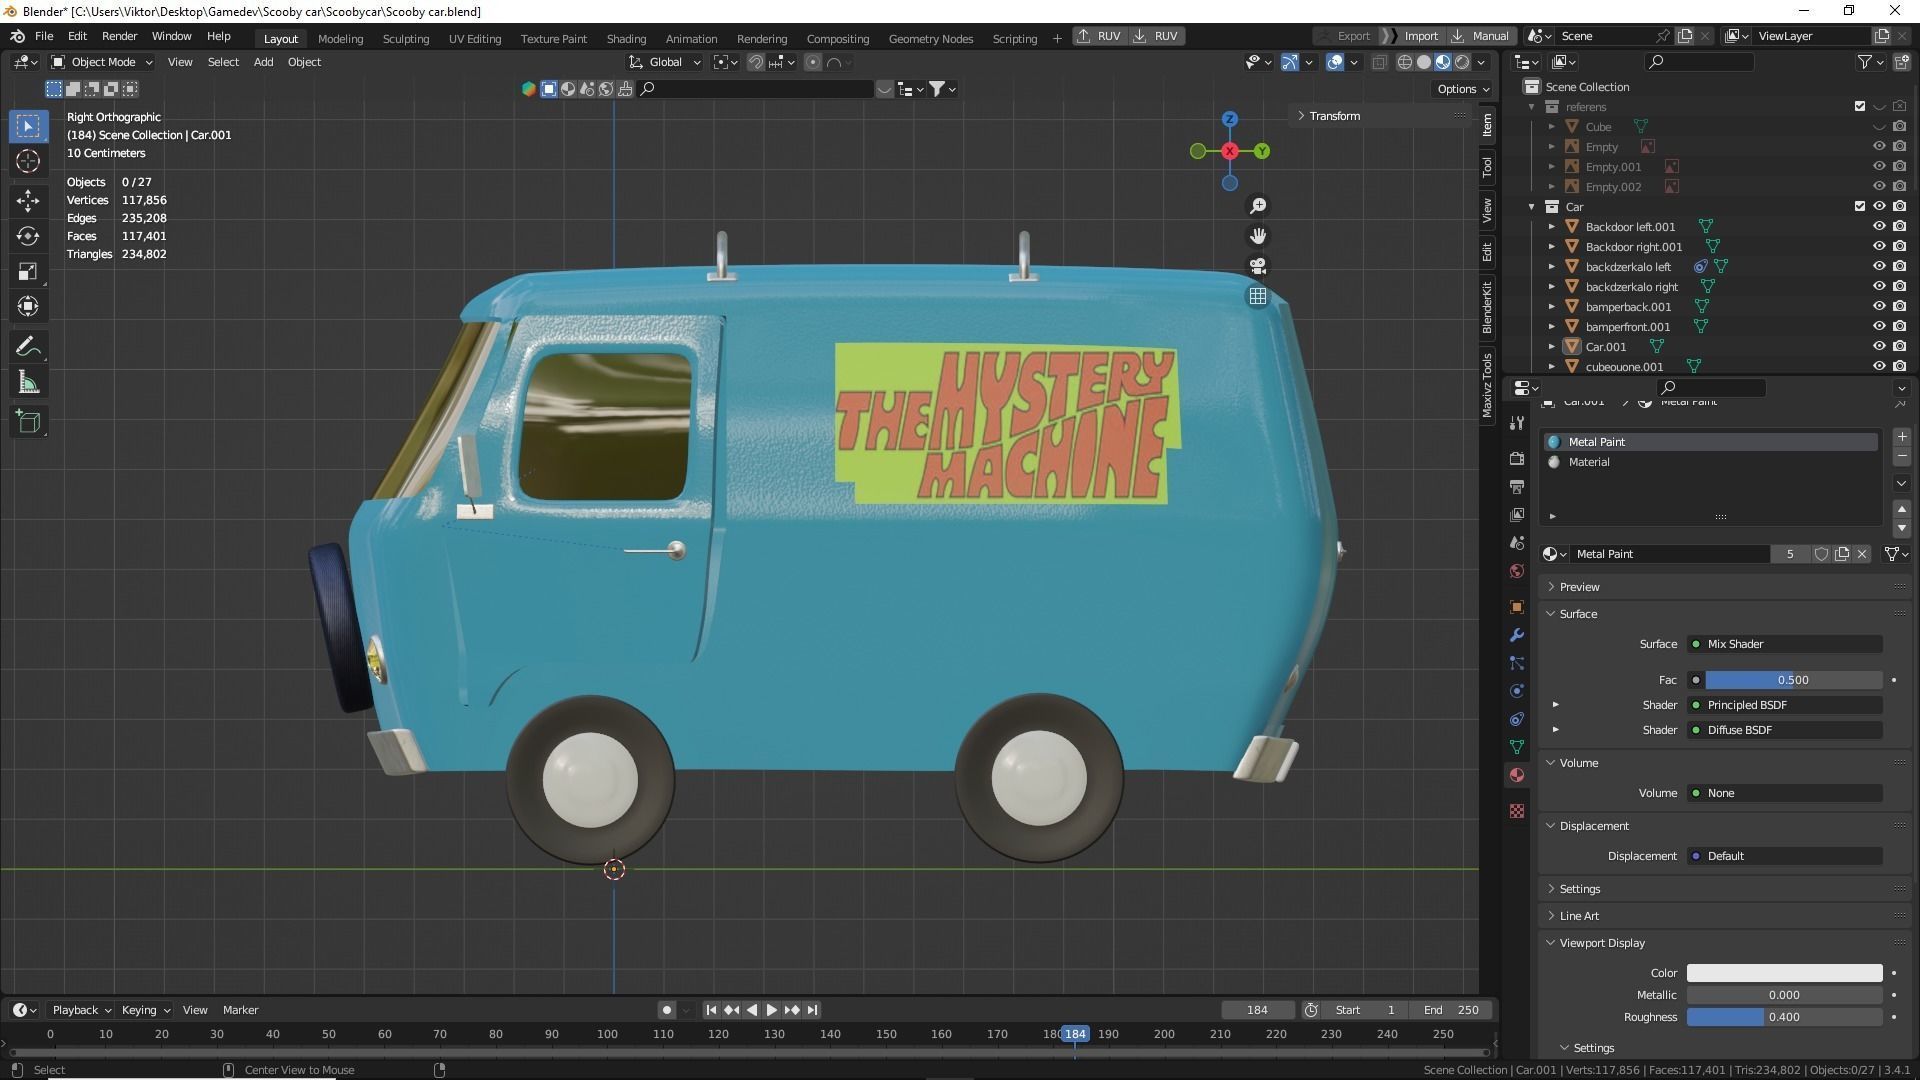Expand the Settings panel below Displacement
Viewport: 1920px width, 1080px height.
tap(1579, 889)
